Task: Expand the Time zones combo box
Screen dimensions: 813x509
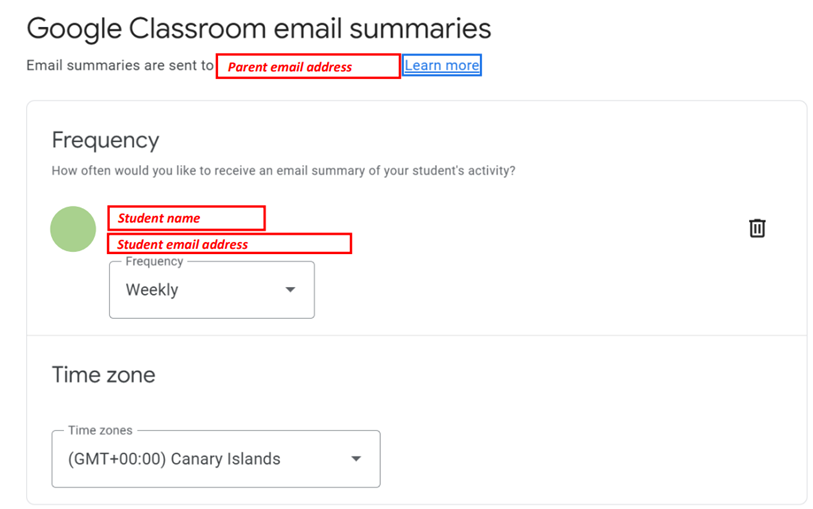Action: 215,459
